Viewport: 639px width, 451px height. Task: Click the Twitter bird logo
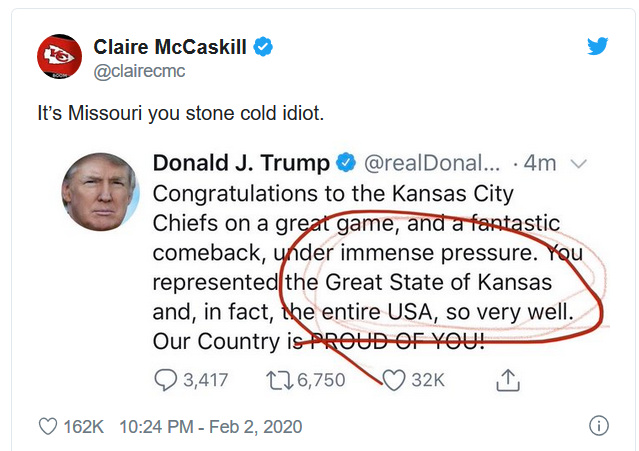[598, 47]
